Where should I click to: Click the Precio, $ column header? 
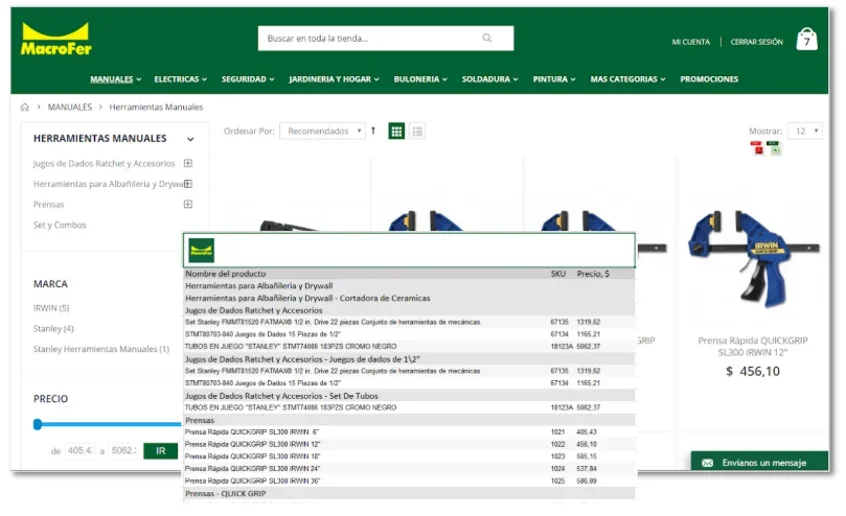tap(593, 274)
